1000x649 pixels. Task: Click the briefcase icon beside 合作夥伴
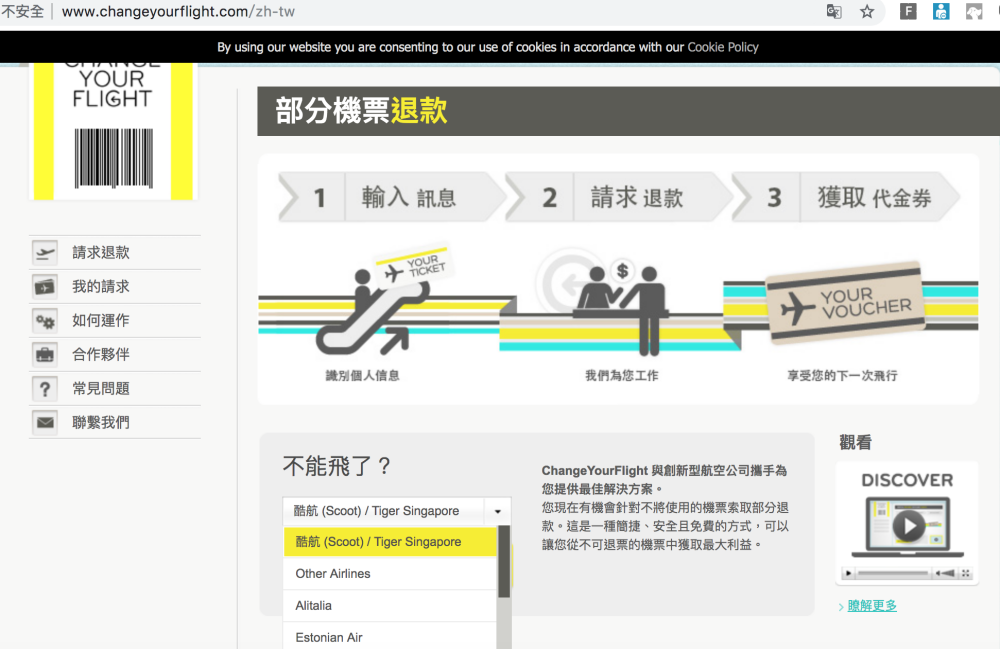(x=45, y=355)
